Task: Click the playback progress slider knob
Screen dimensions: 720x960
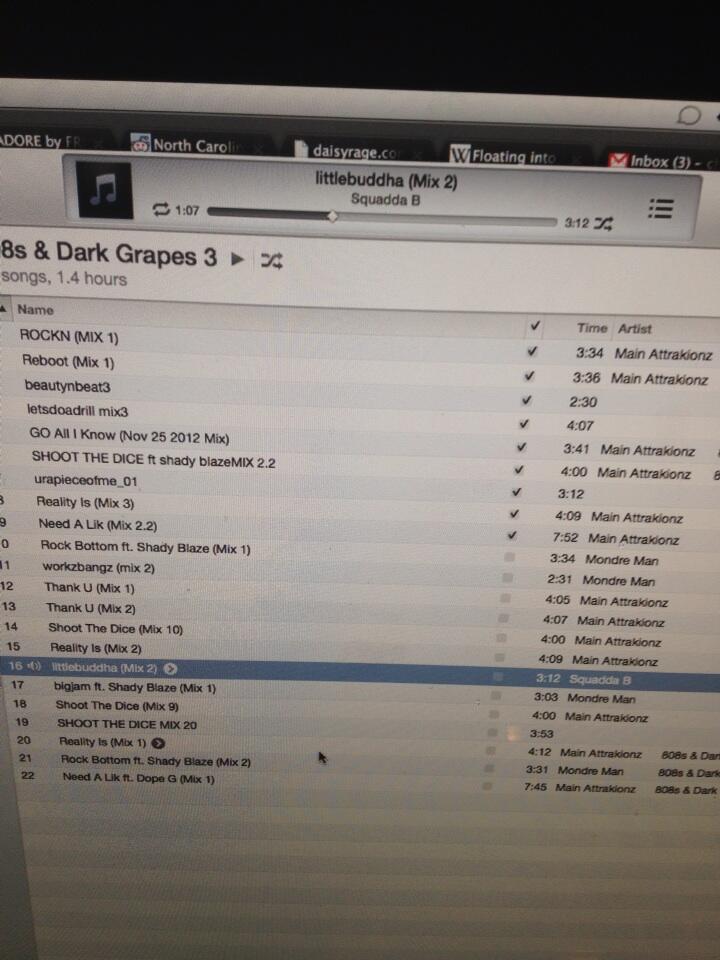Action: click(332, 216)
